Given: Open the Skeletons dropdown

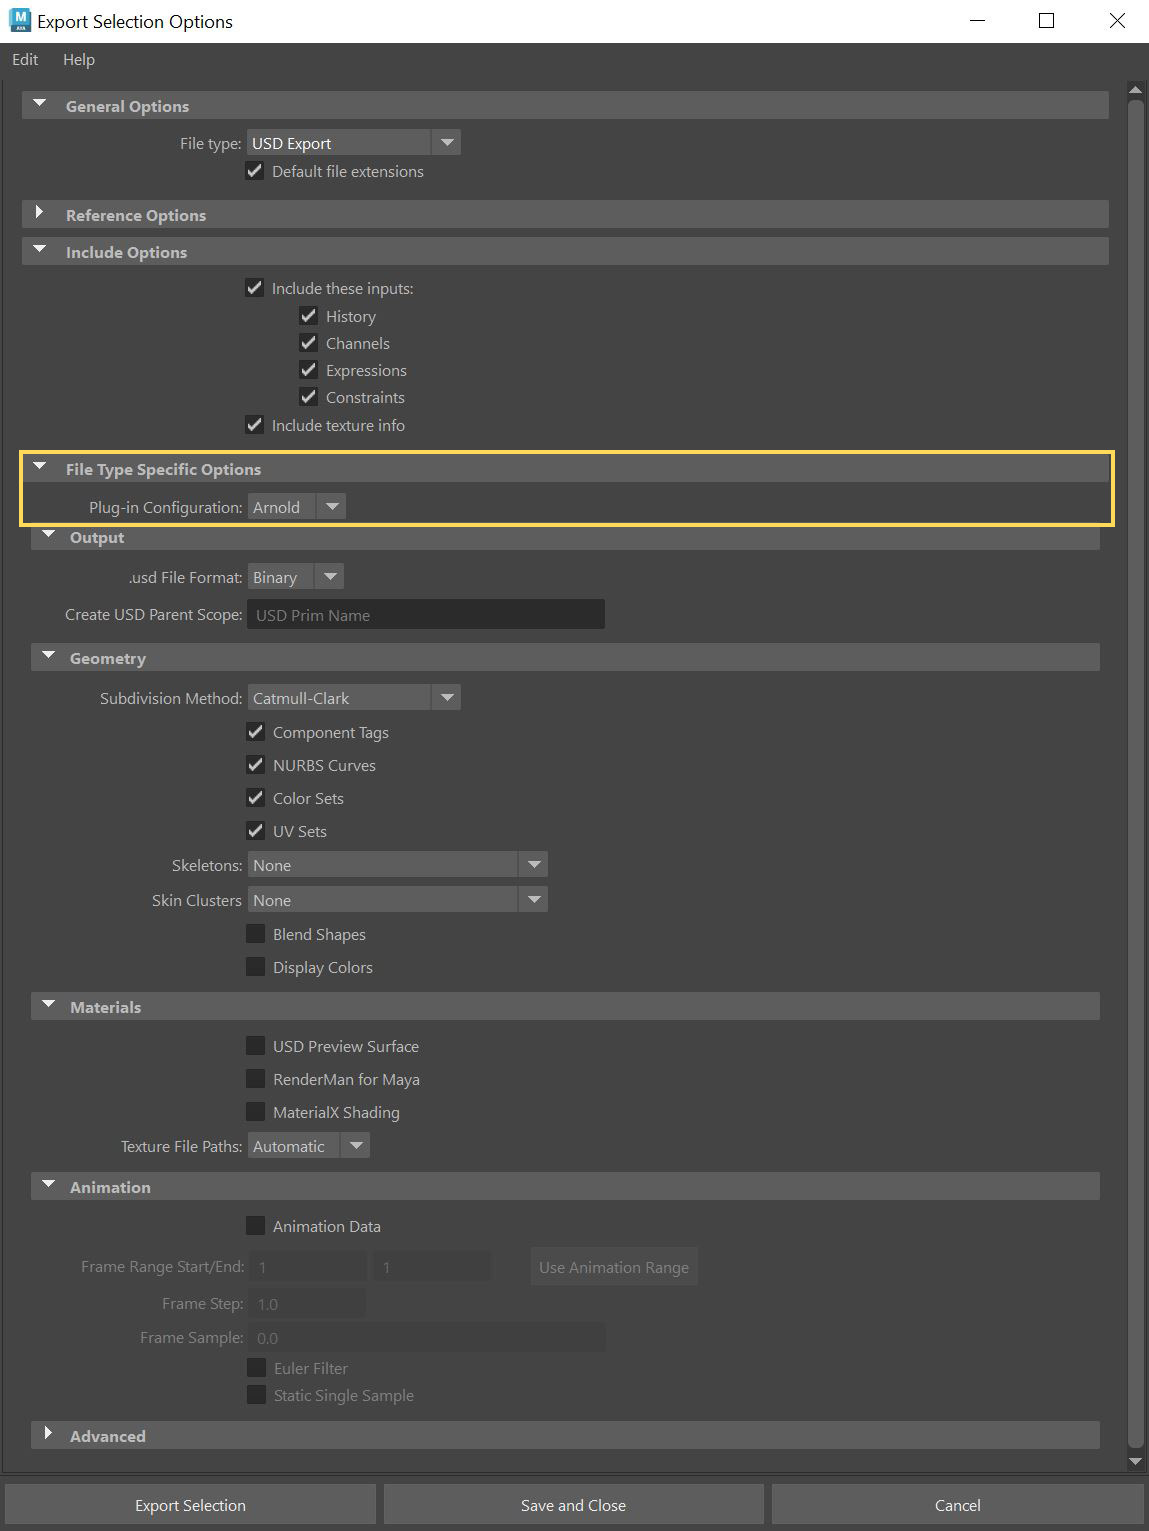Looking at the screenshot, I should point(398,865).
